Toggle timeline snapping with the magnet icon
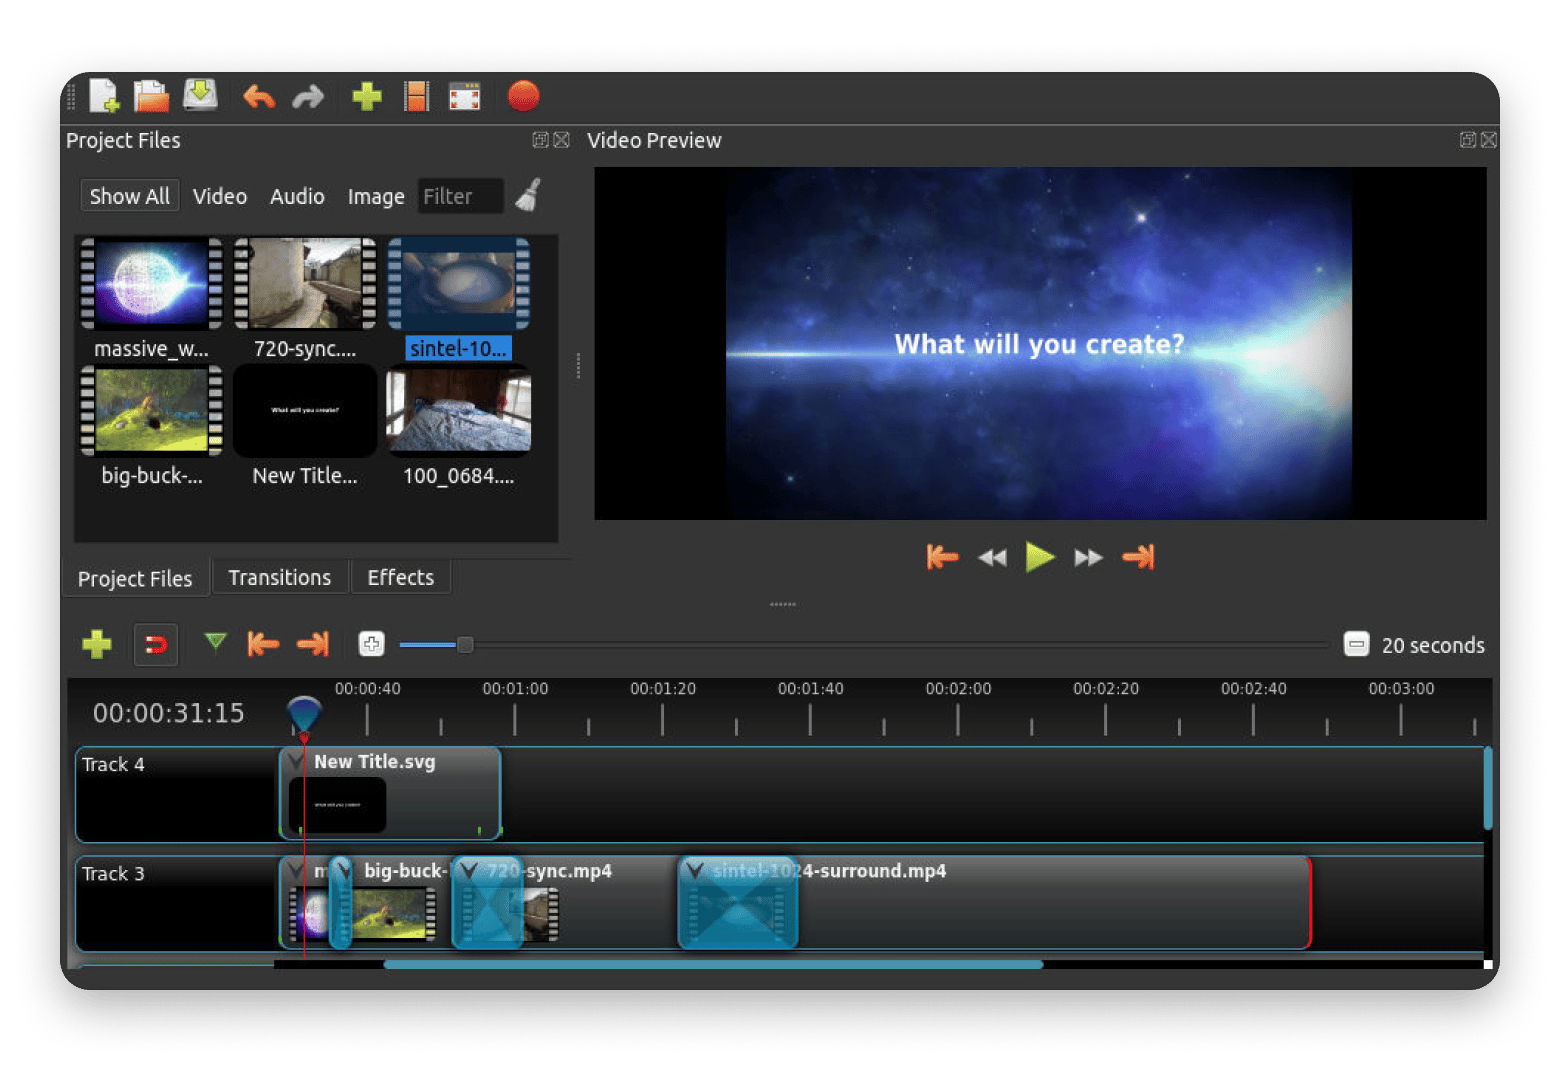This screenshot has width=1560, height=1070. [155, 644]
